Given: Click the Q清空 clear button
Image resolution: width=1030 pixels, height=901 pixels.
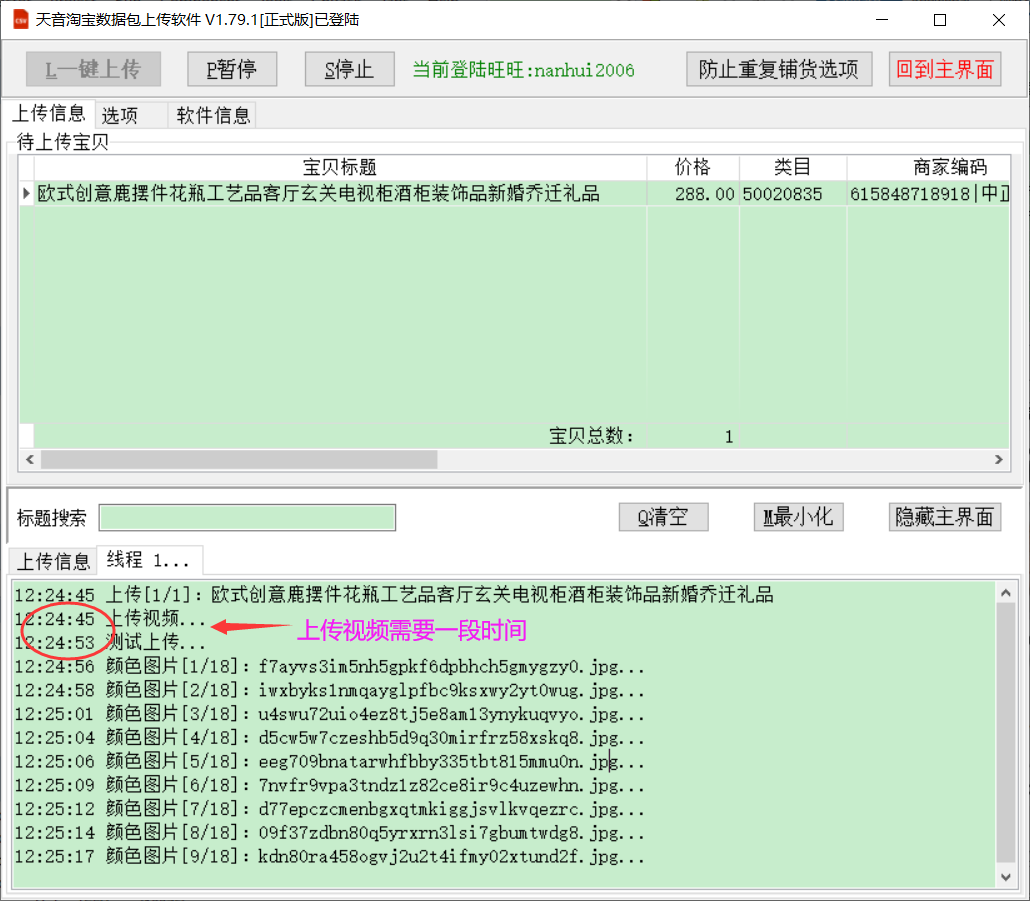Looking at the screenshot, I should [664, 517].
